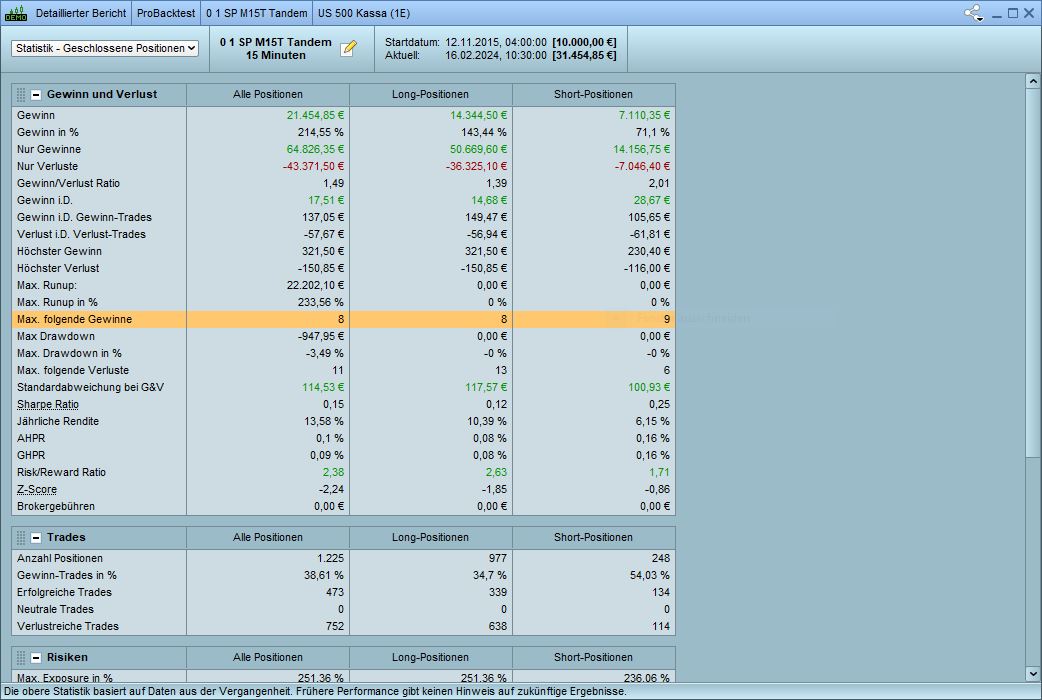Select the Gewinn/Verlust Ratio row label
The image size is (1042, 700).
click(68, 183)
